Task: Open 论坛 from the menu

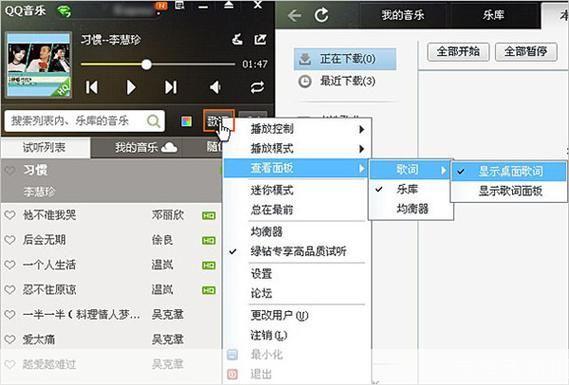Action: click(296, 293)
